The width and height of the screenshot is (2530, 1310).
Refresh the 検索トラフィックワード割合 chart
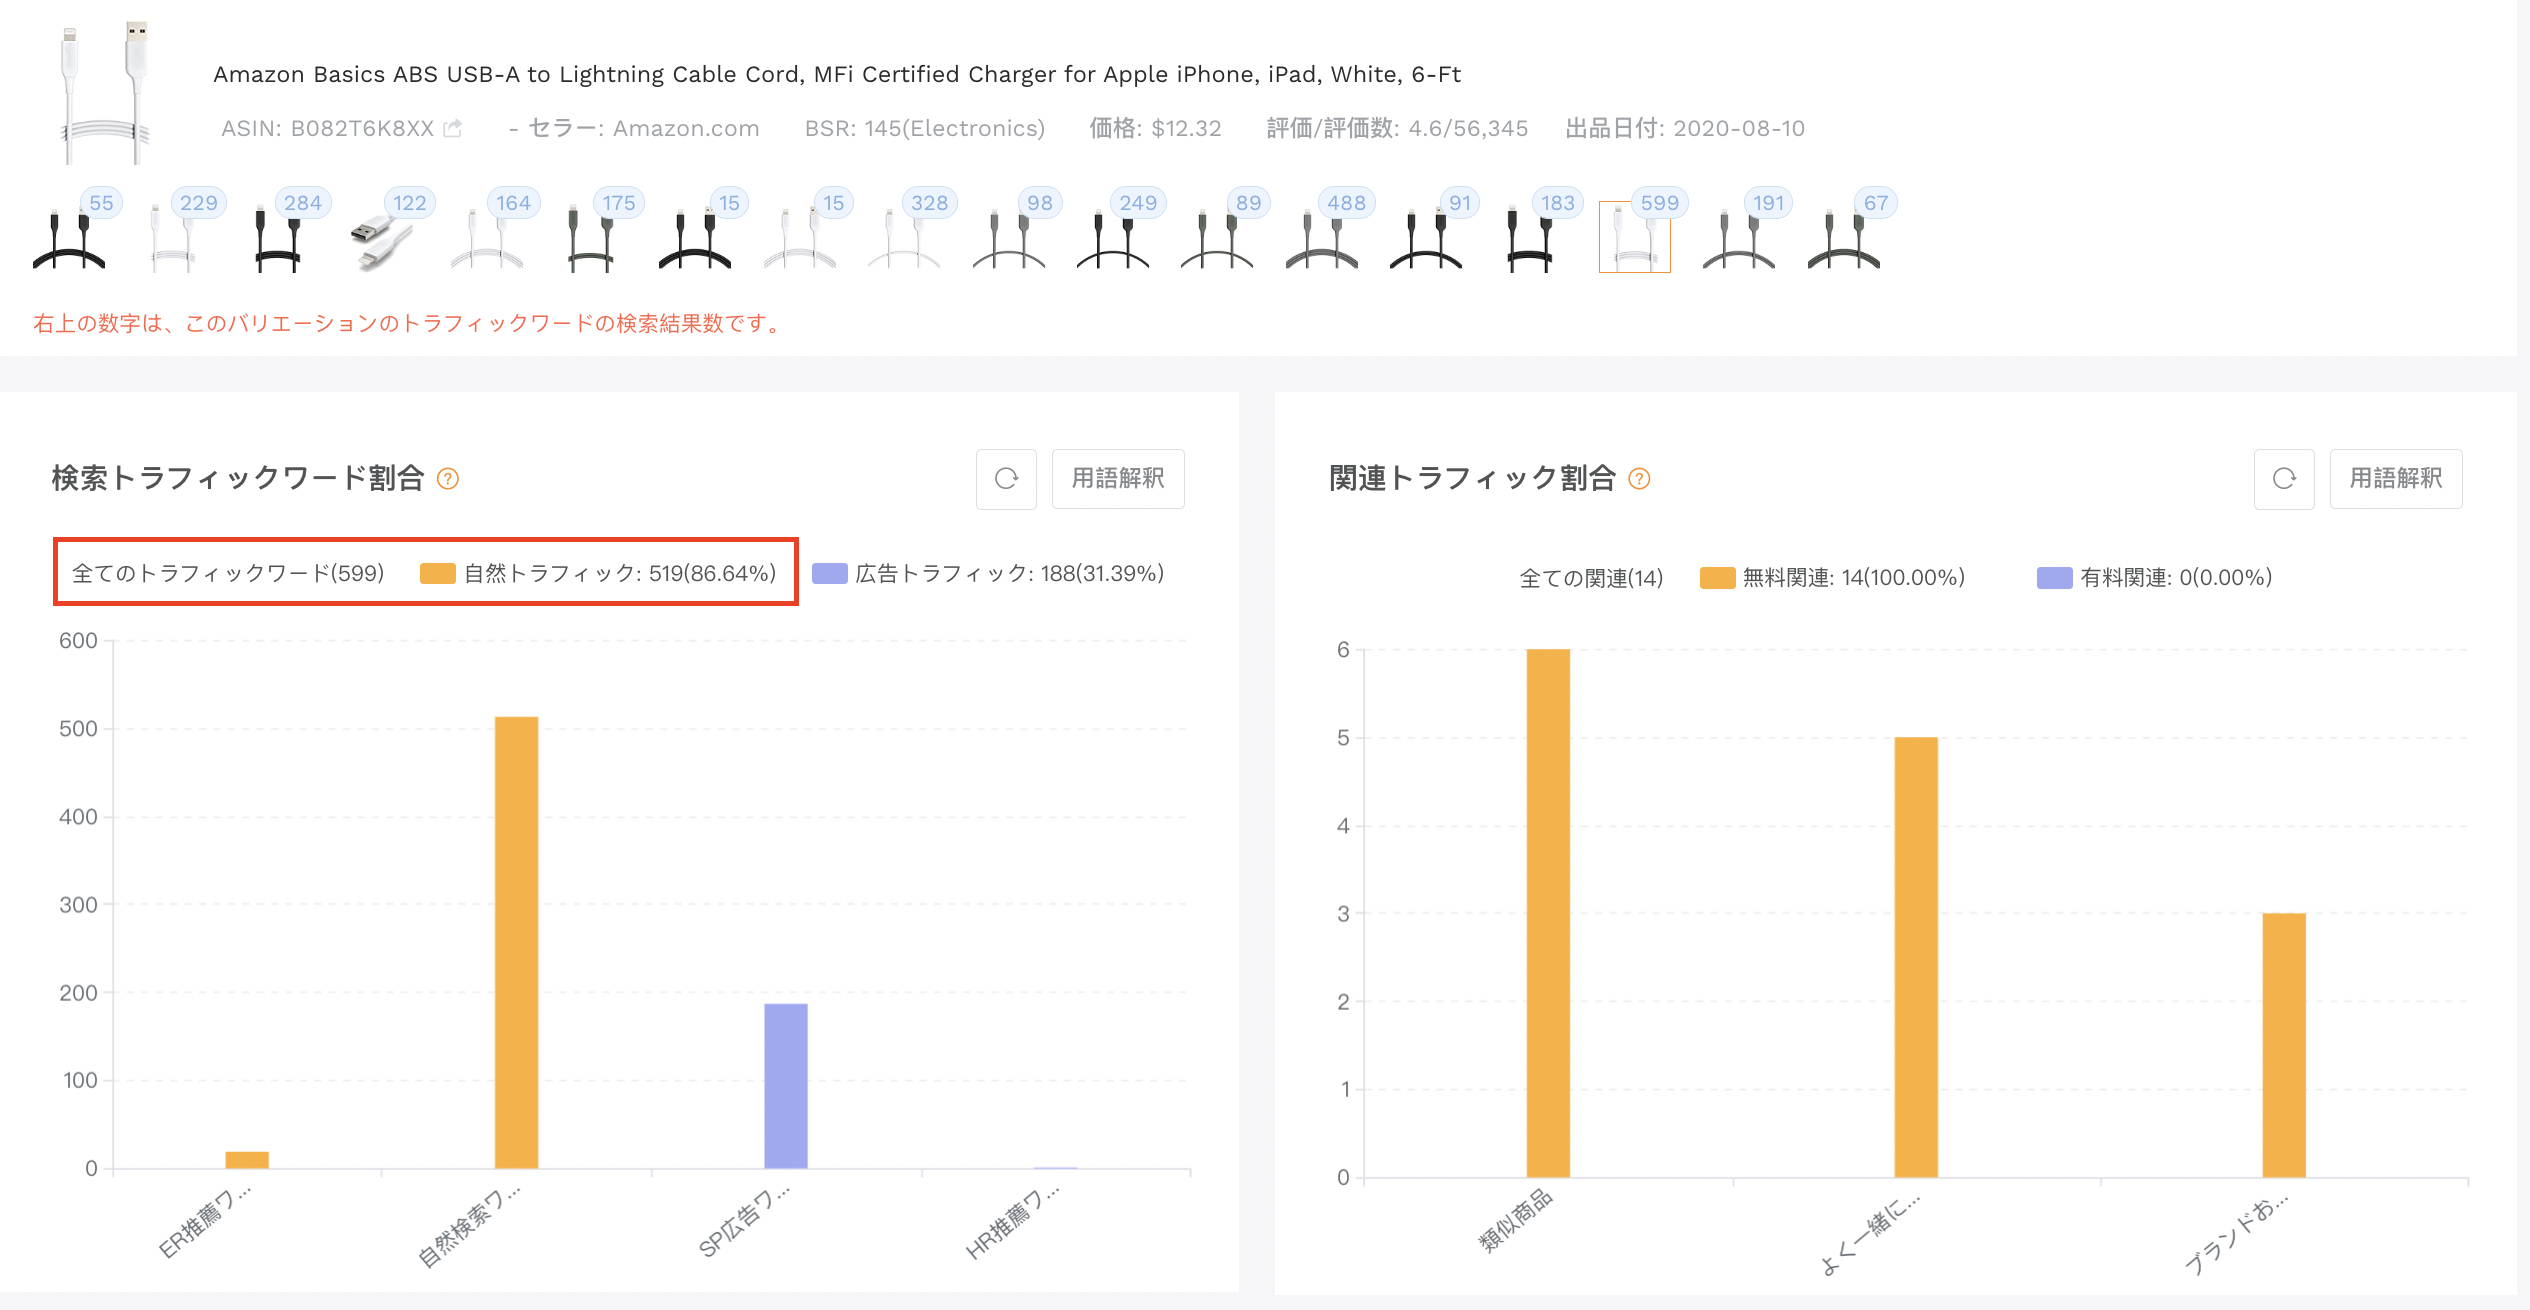tap(1006, 479)
